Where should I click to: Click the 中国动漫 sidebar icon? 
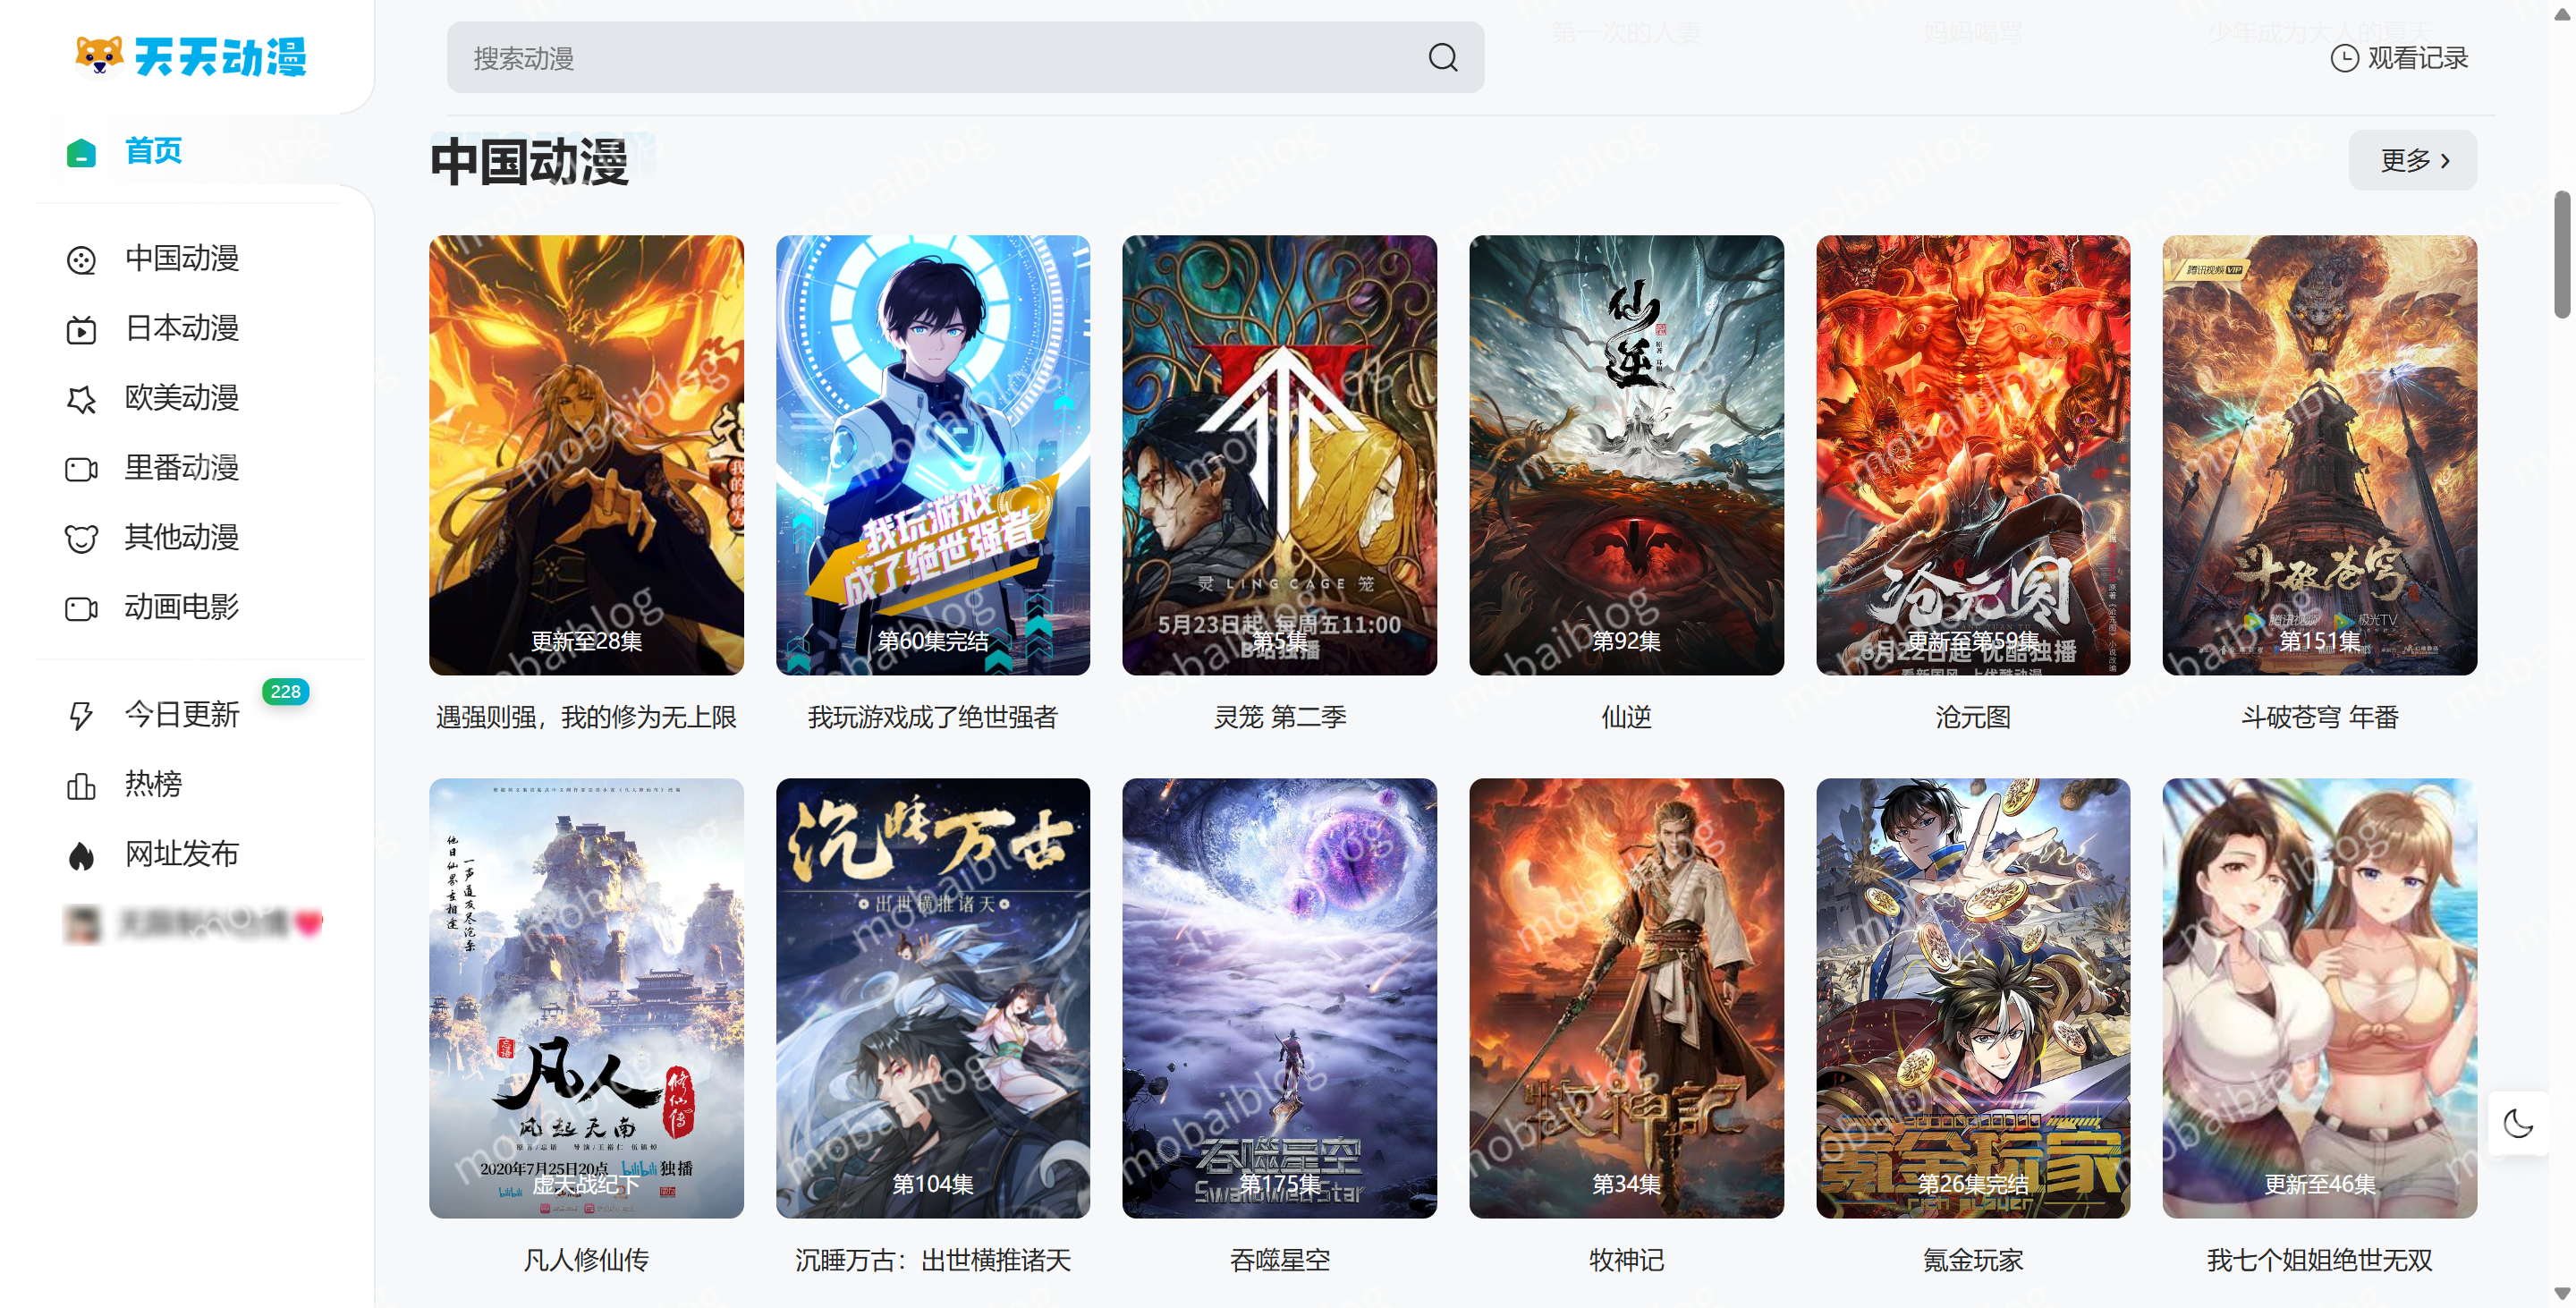click(x=81, y=260)
